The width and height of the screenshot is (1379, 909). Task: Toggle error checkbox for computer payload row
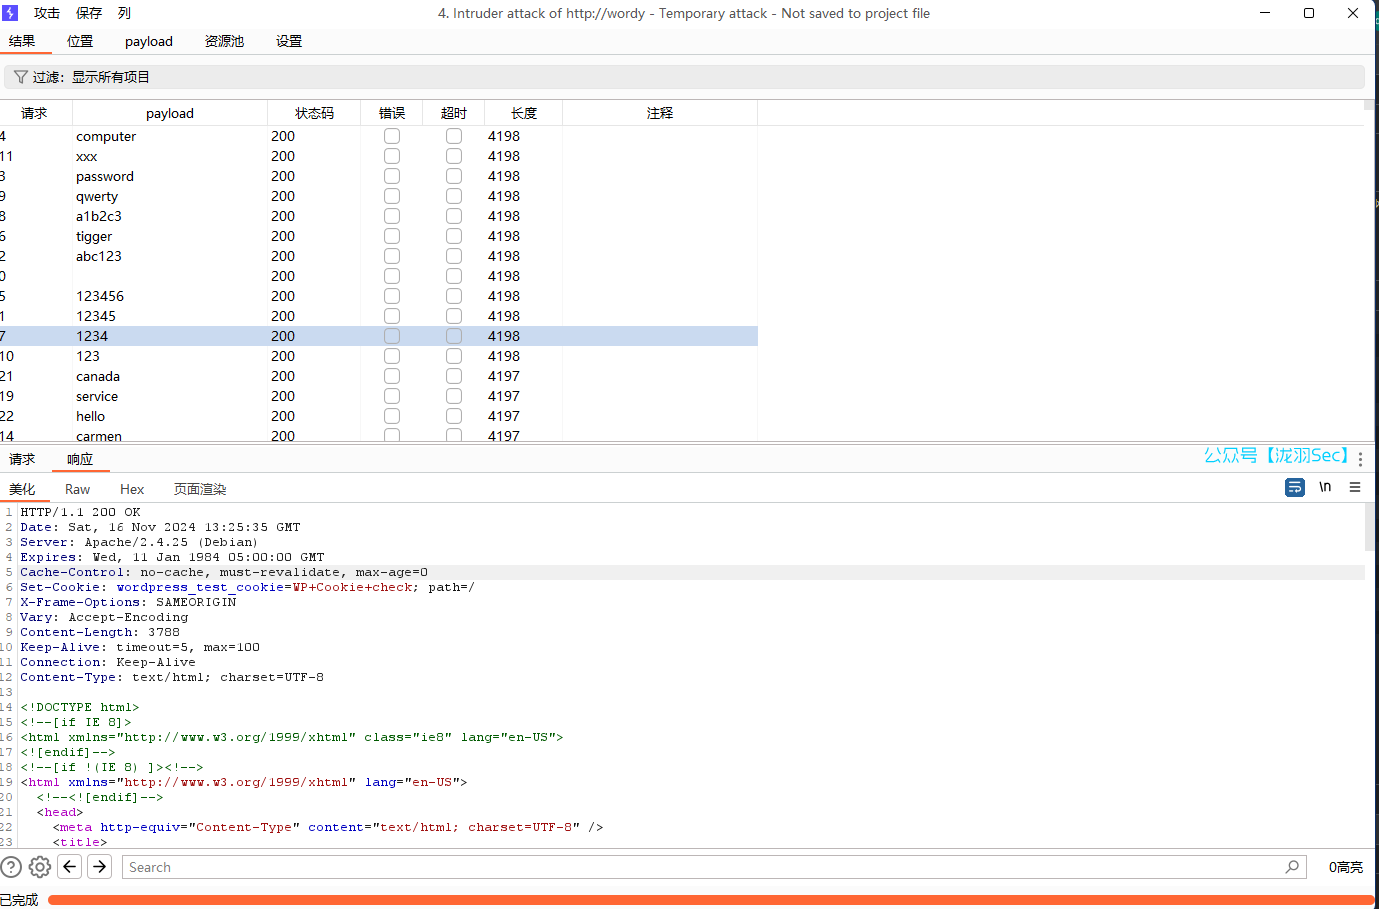392,136
